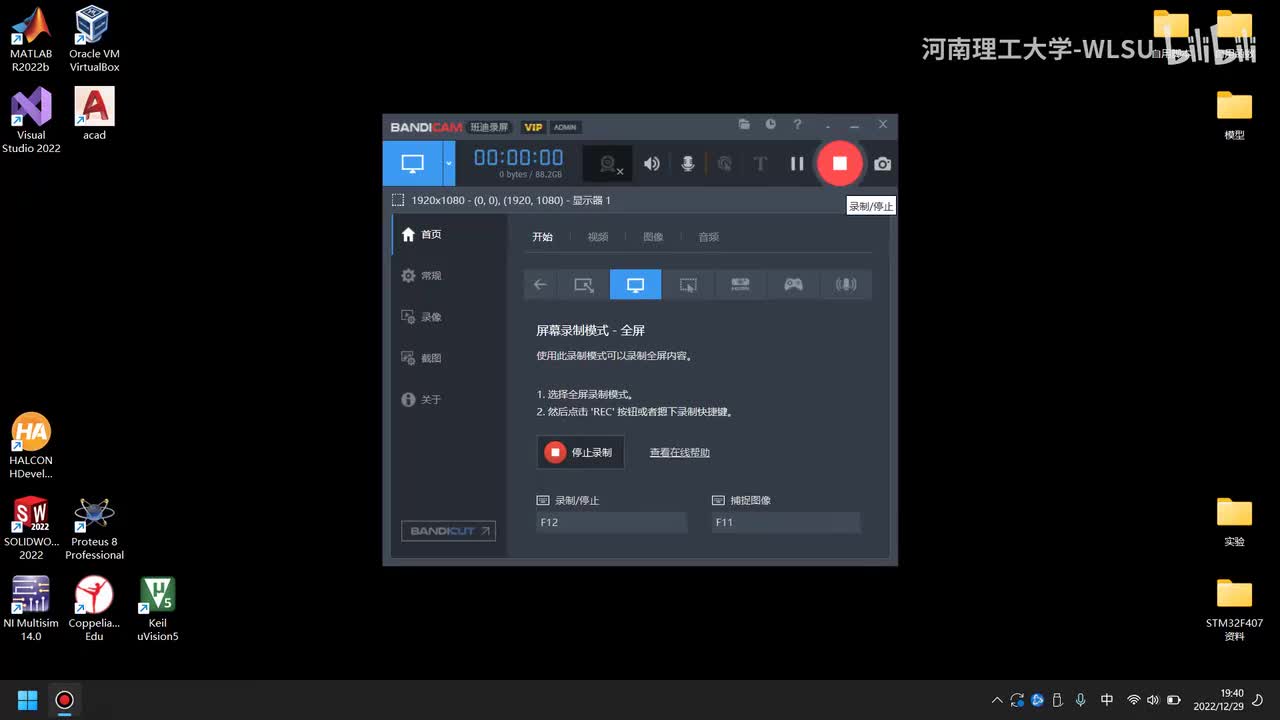Open the 查看在线帮助 link
The height and width of the screenshot is (720, 1280).
tap(680, 453)
